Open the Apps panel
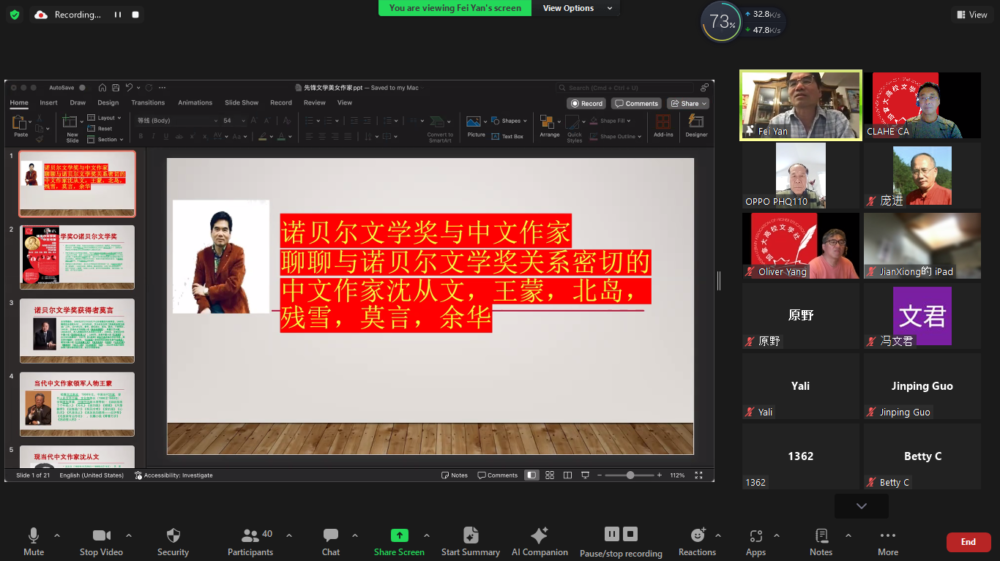 pos(756,536)
